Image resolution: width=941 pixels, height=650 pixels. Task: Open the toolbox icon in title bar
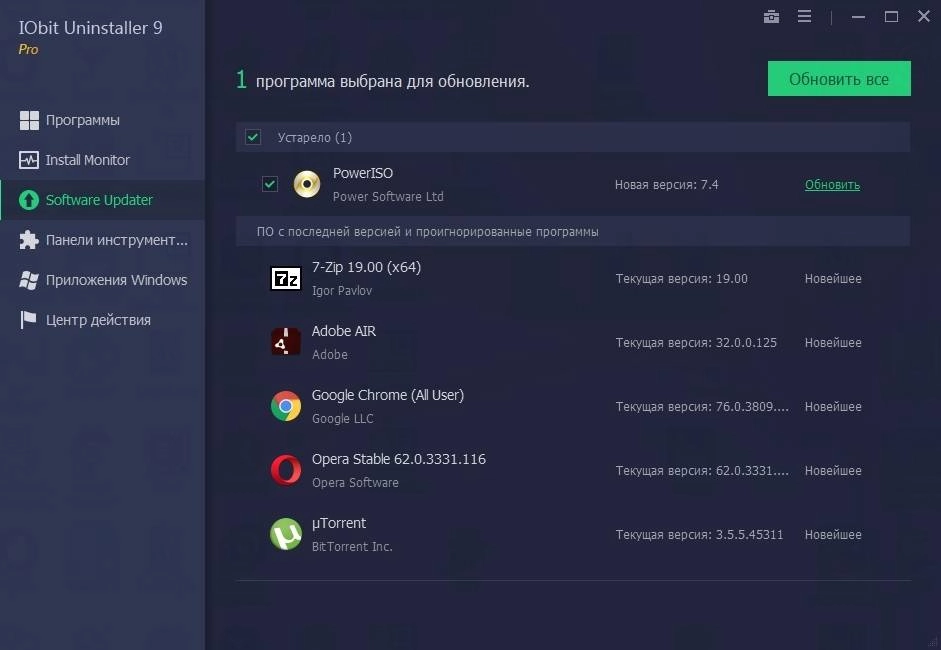[771, 17]
